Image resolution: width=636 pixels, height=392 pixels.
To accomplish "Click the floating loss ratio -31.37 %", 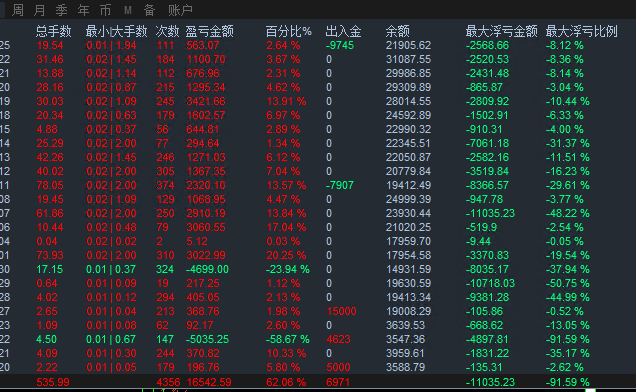I will point(567,143).
